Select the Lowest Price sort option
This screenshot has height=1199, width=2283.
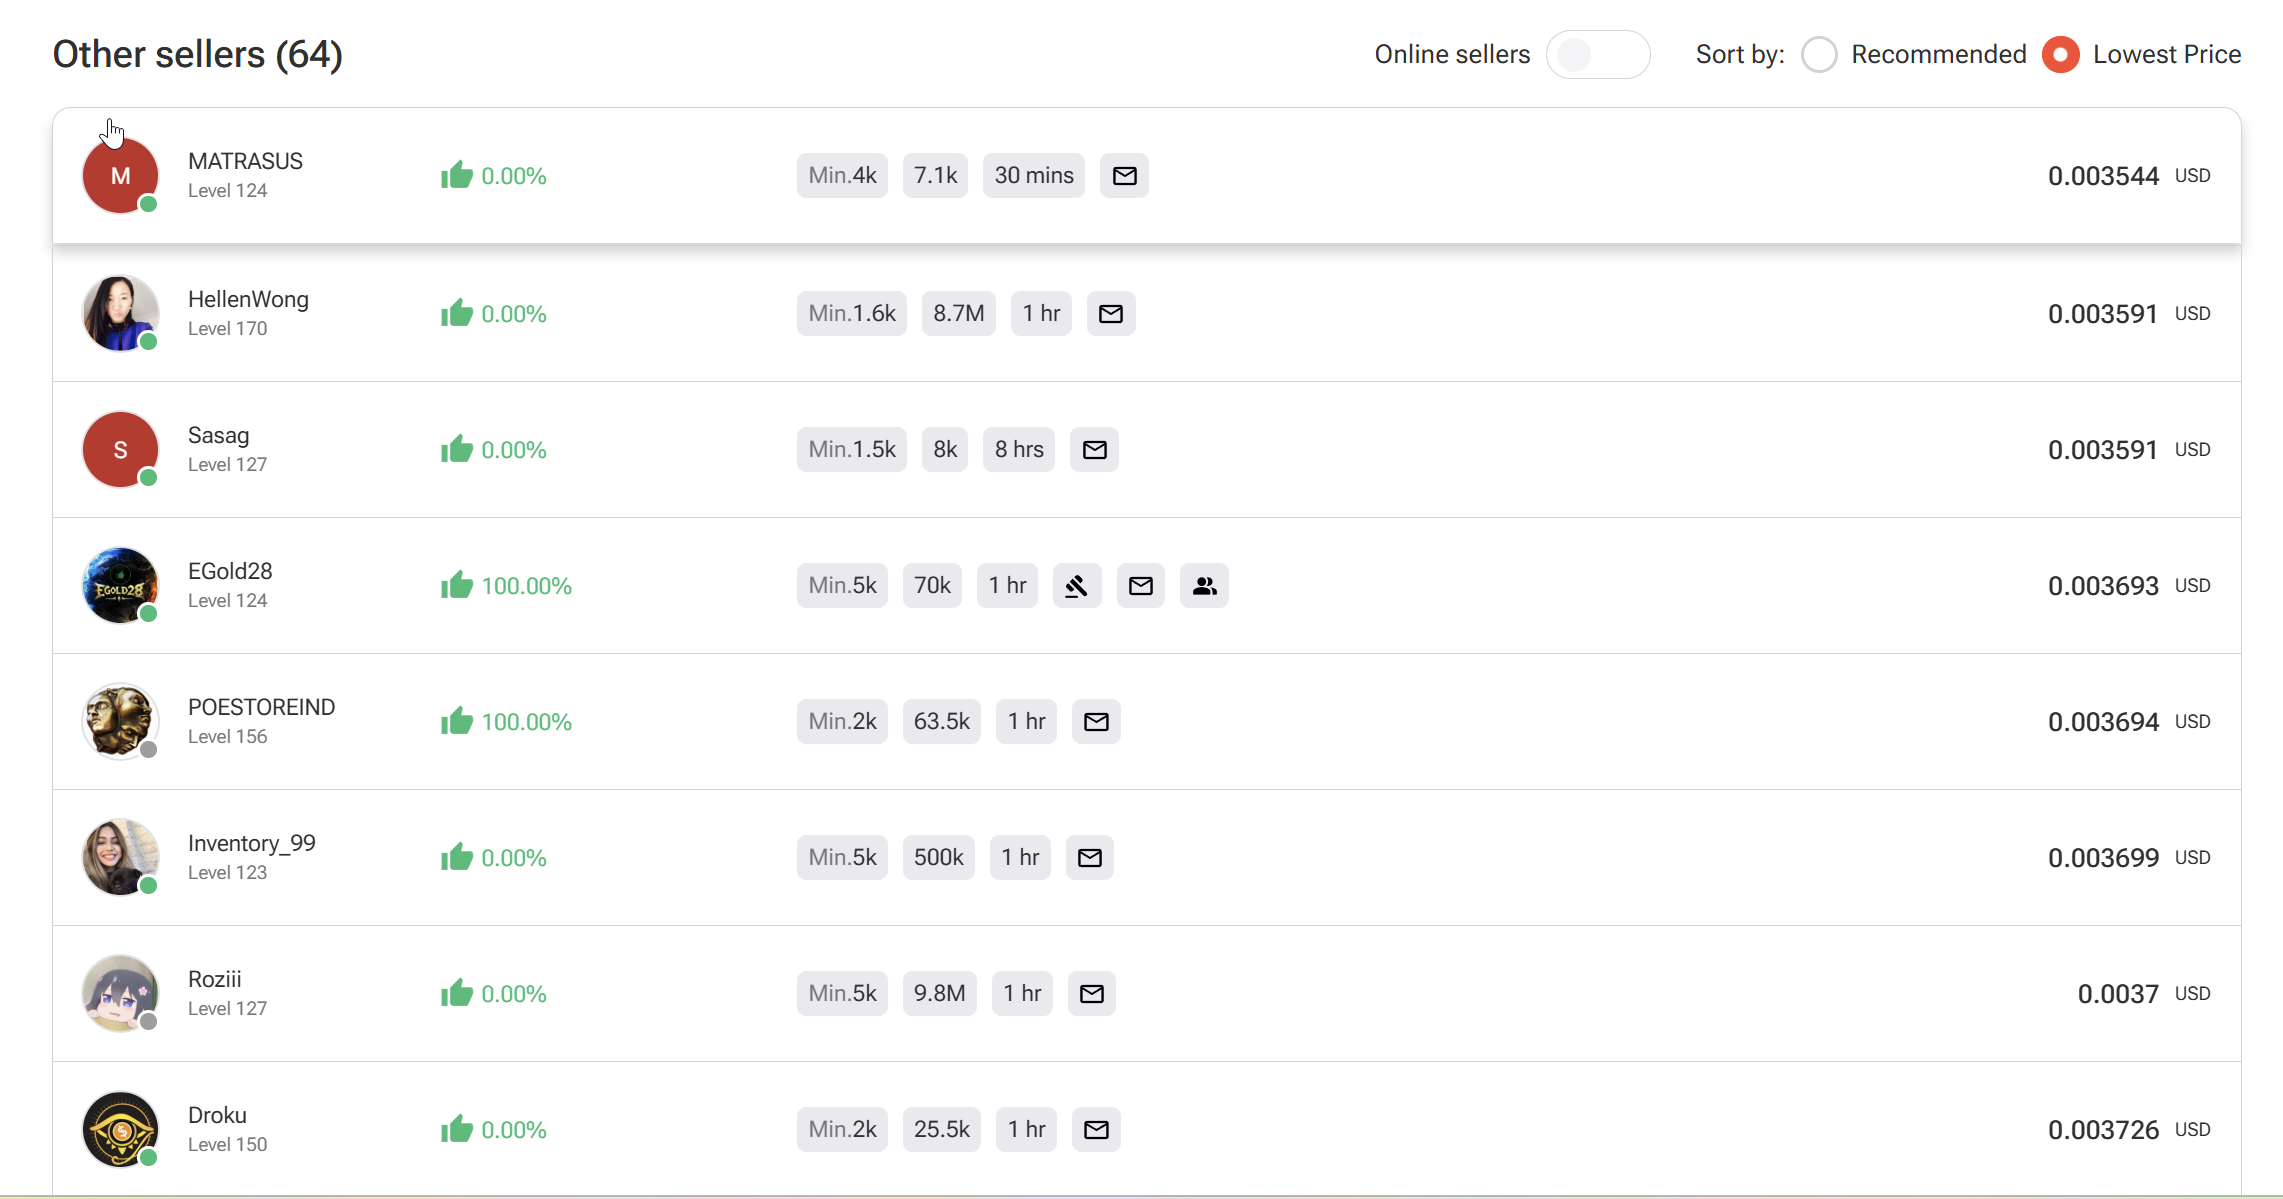click(2061, 55)
